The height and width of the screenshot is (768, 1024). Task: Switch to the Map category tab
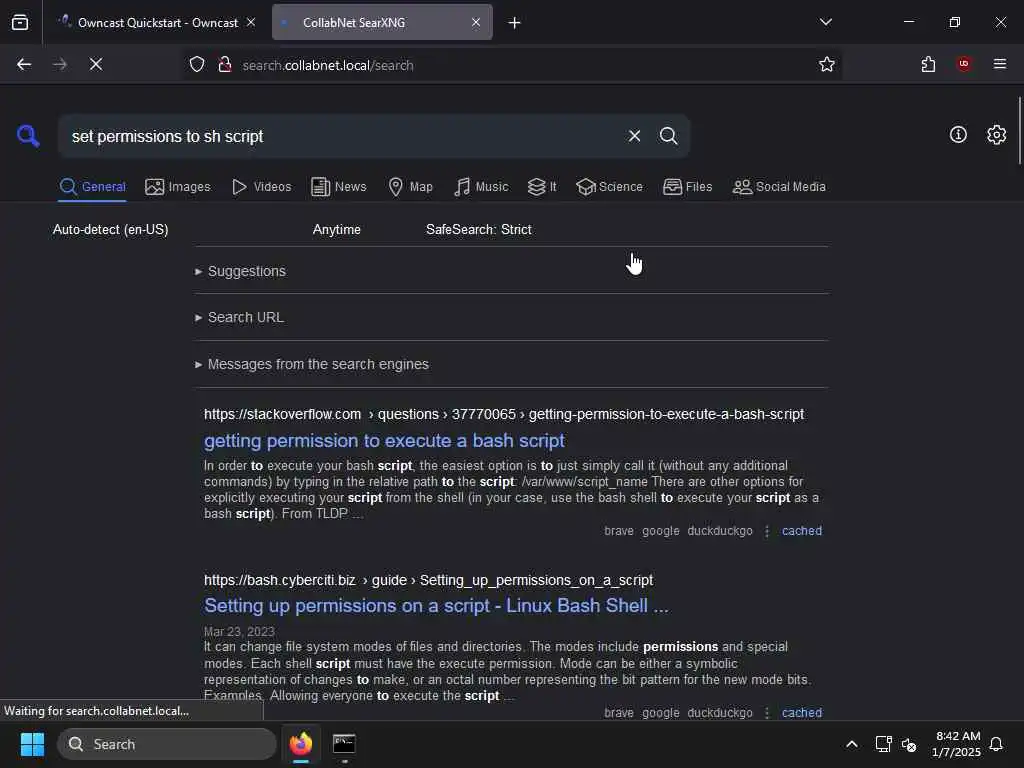pyautogui.click(x=410, y=187)
